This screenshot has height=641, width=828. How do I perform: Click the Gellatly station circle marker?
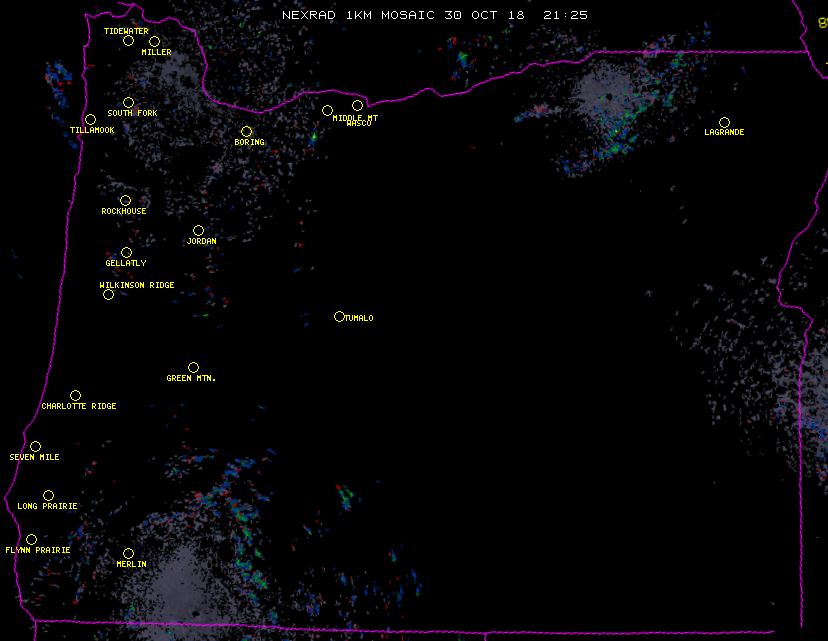coord(126,252)
